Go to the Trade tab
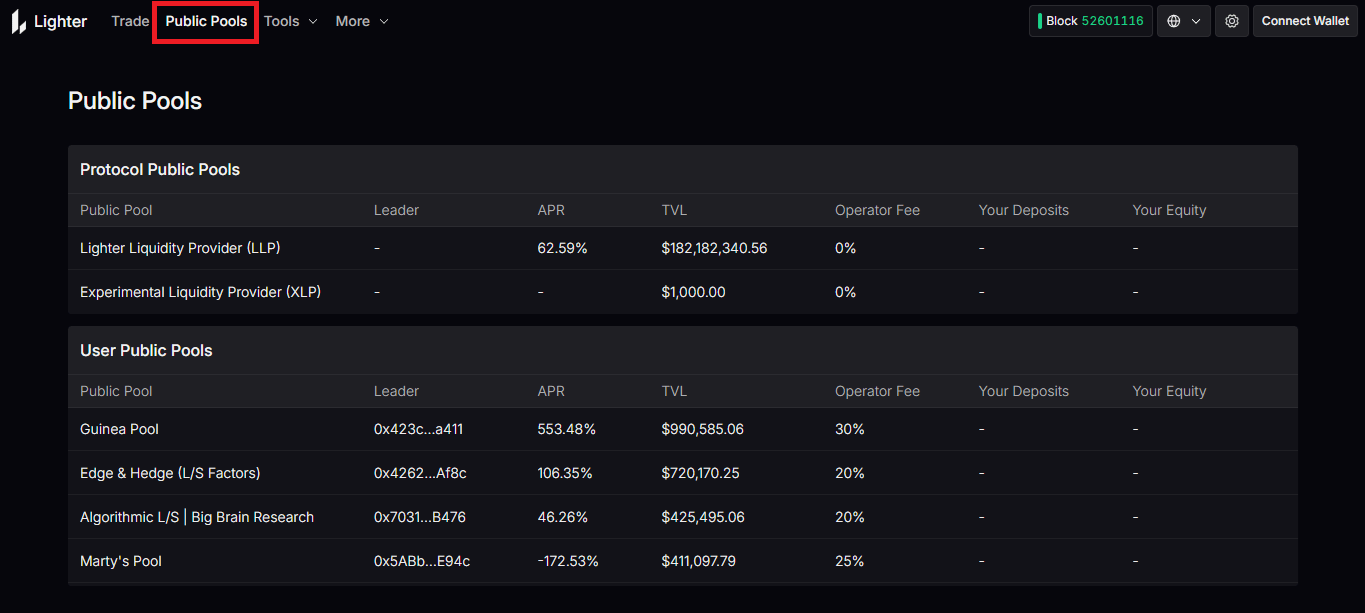This screenshot has height=613, width=1365. pos(130,21)
